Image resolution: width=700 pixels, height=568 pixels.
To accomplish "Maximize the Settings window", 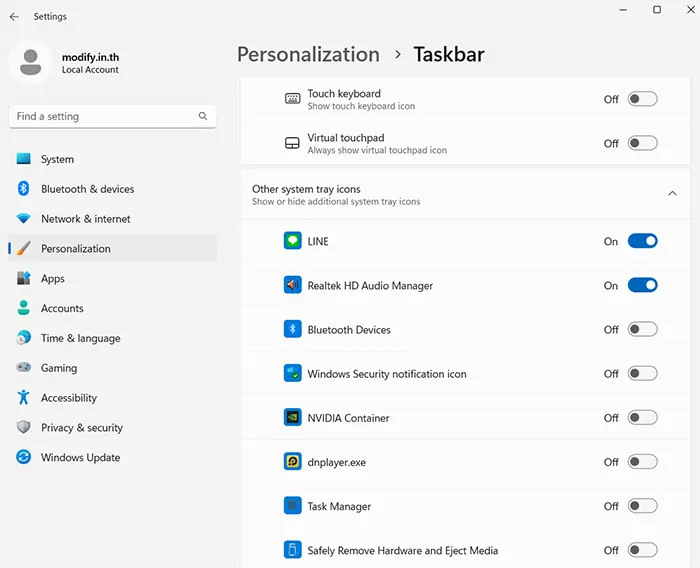I will [657, 9].
